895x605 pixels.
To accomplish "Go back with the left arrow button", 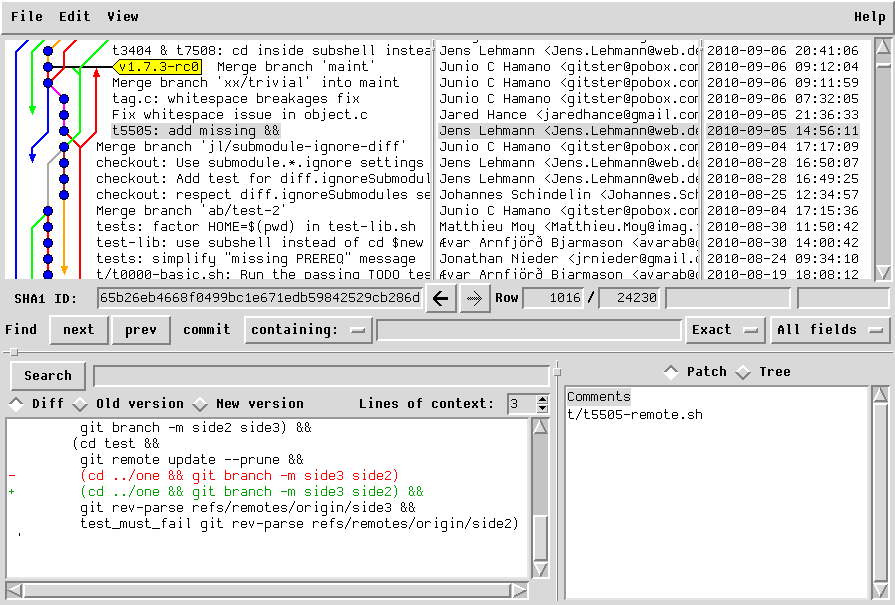I will click(441, 298).
